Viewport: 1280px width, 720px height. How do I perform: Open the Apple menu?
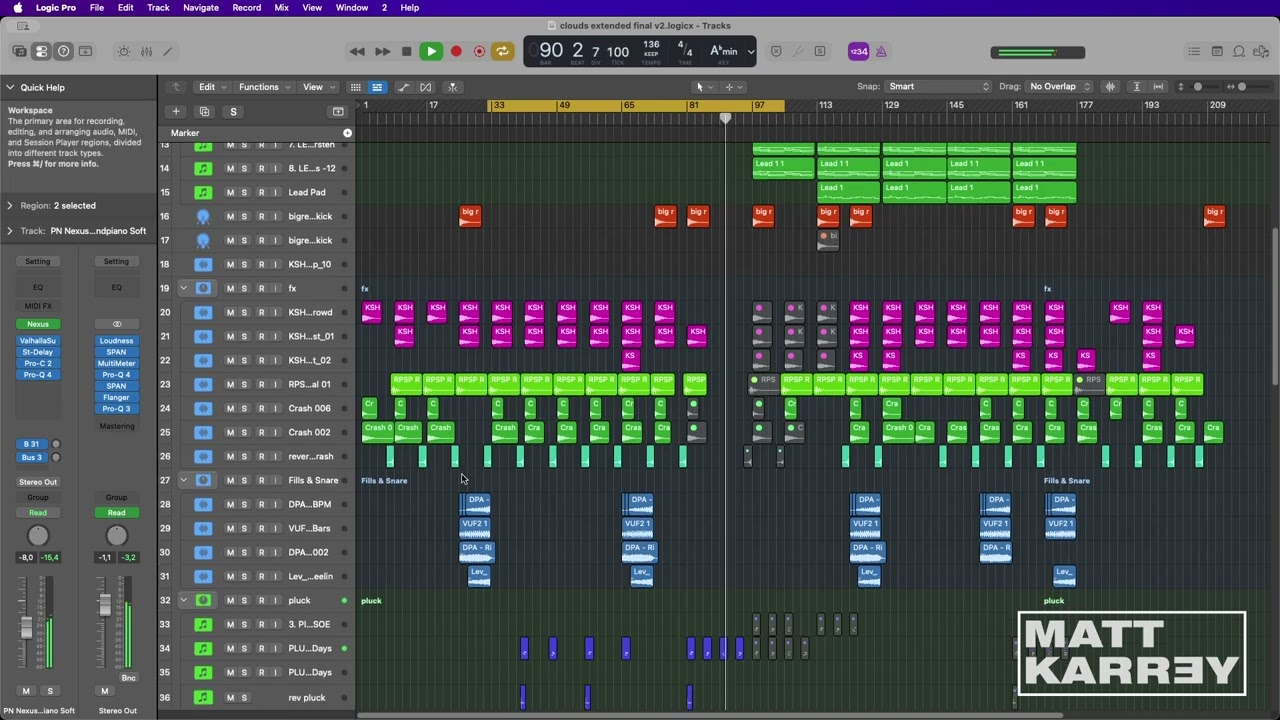point(17,8)
